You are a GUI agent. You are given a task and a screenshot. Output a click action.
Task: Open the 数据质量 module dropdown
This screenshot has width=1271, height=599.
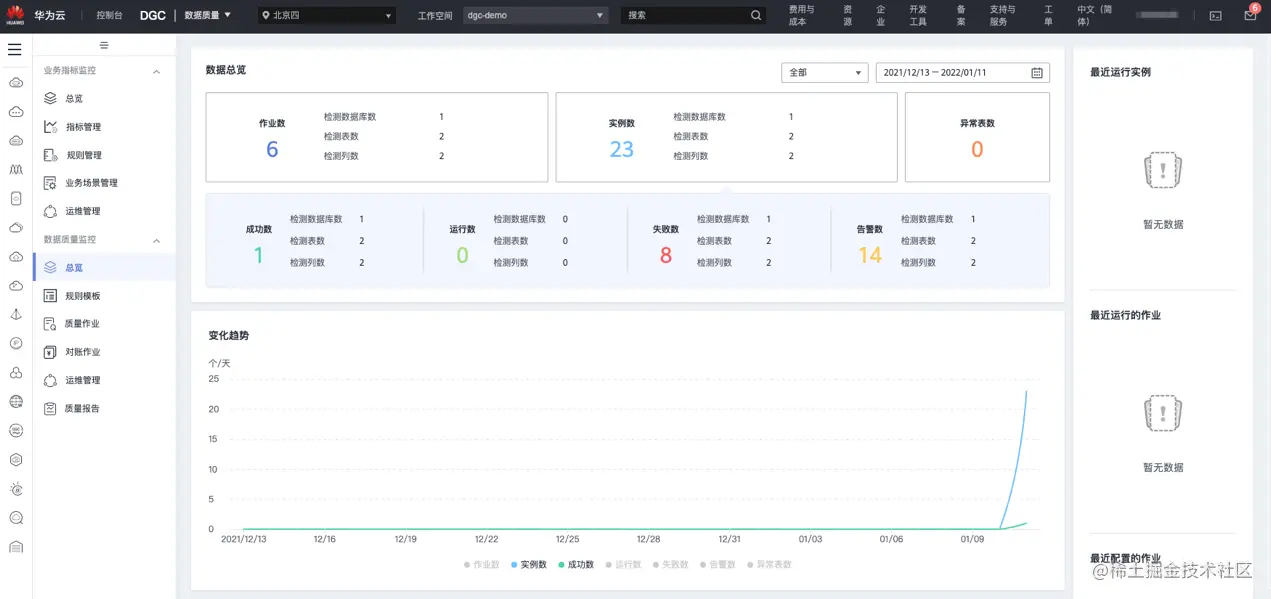(208, 16)
